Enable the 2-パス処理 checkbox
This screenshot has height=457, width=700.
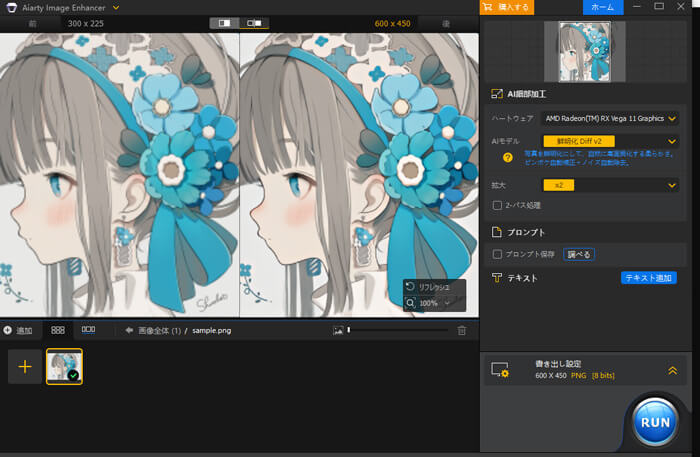pos(498,205)
